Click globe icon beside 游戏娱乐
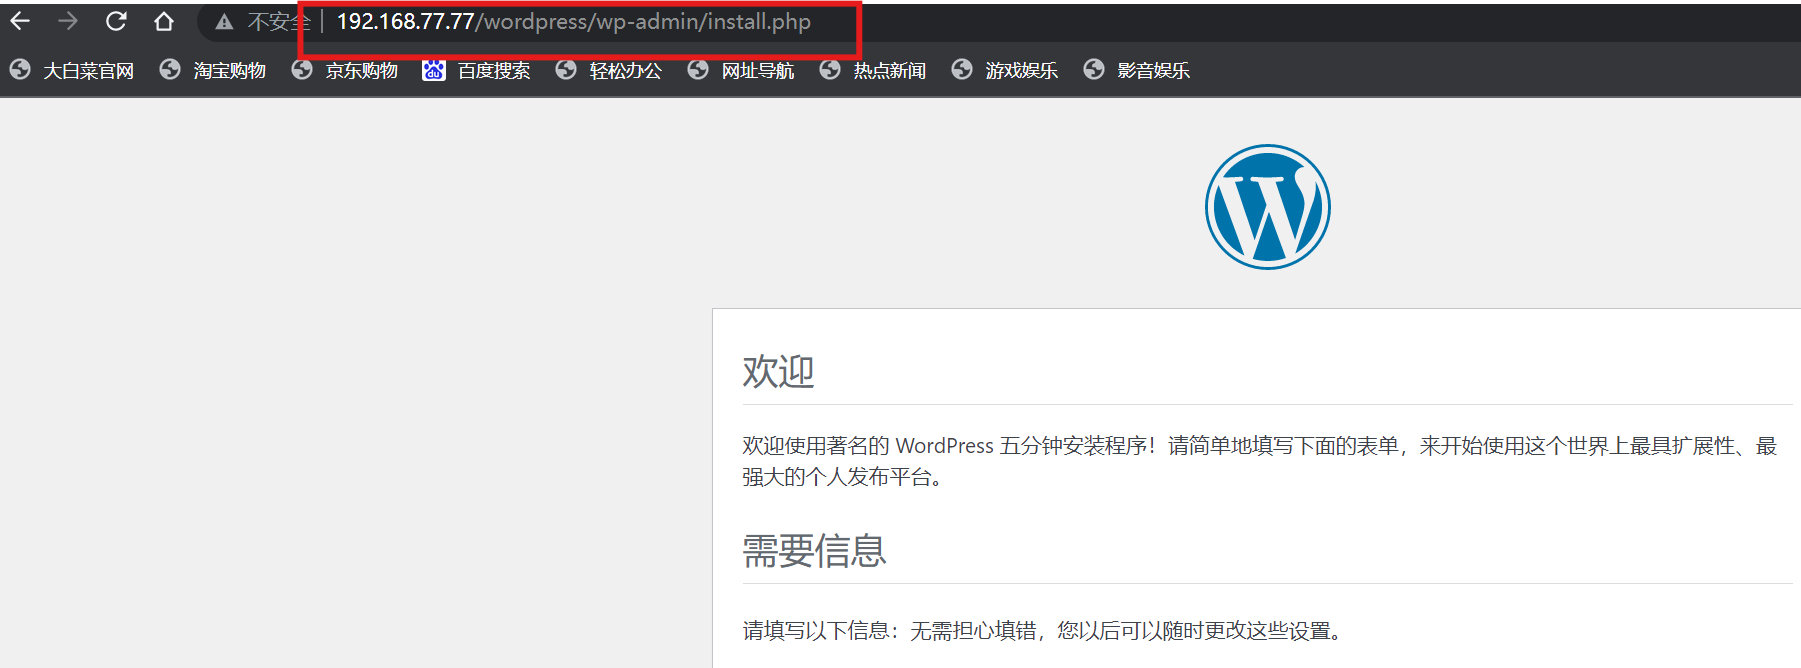Image resolution: width=1801 pixels, height=668 pixels. (962, 69)
